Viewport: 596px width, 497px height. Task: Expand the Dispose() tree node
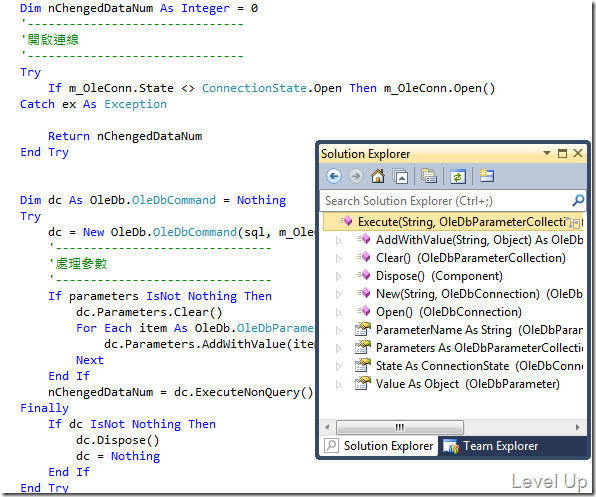(338, 276)
